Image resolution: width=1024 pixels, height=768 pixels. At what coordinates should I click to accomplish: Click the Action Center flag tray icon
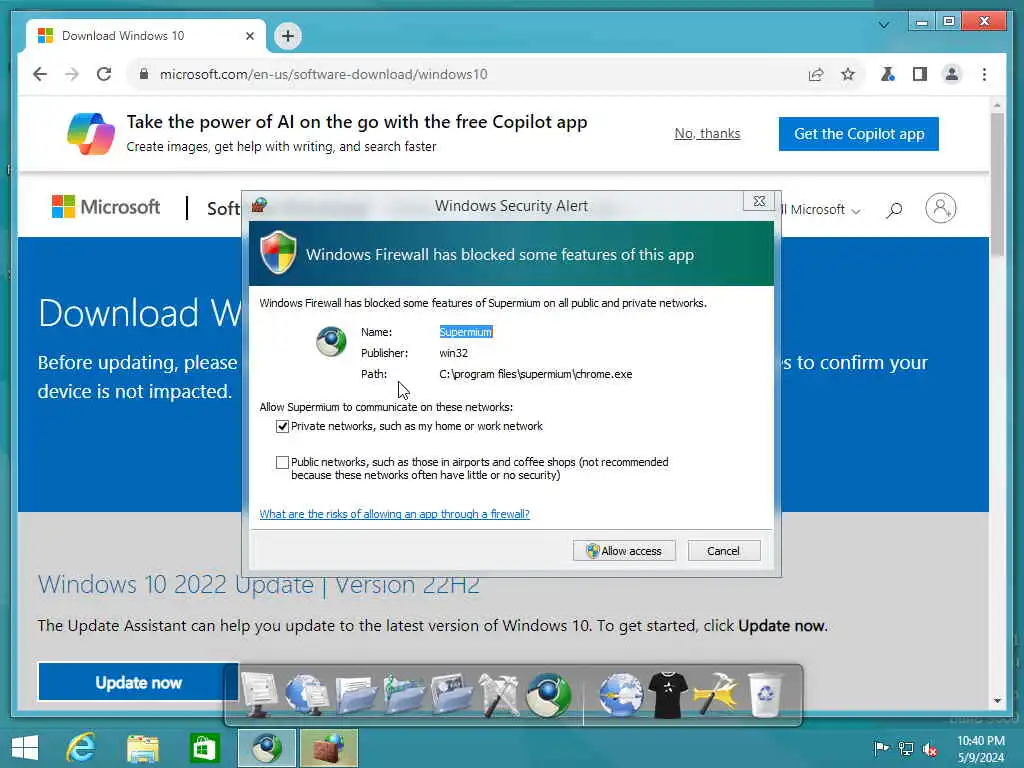[x=881, y=748]
